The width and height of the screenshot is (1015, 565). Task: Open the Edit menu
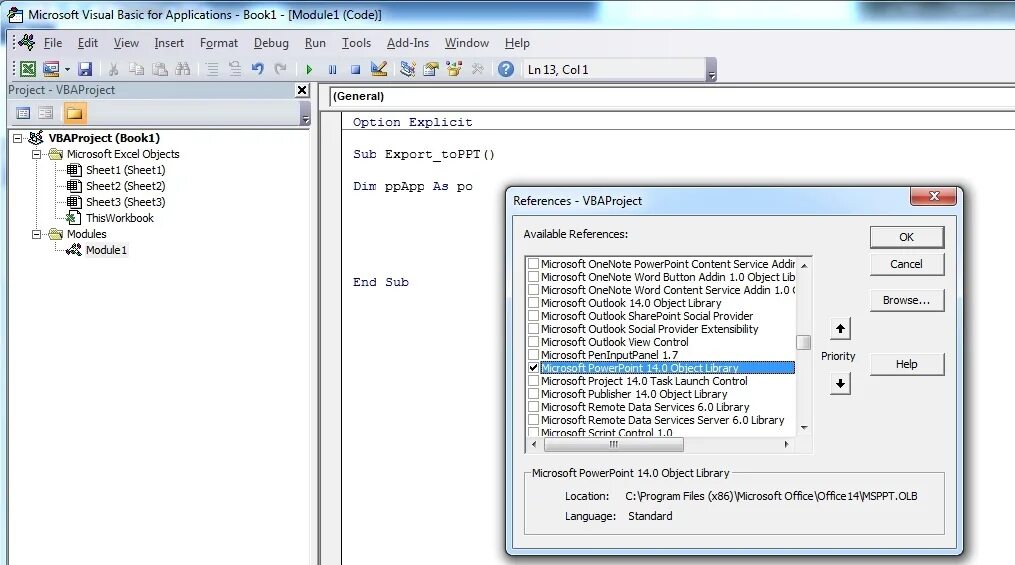(87, 43)
